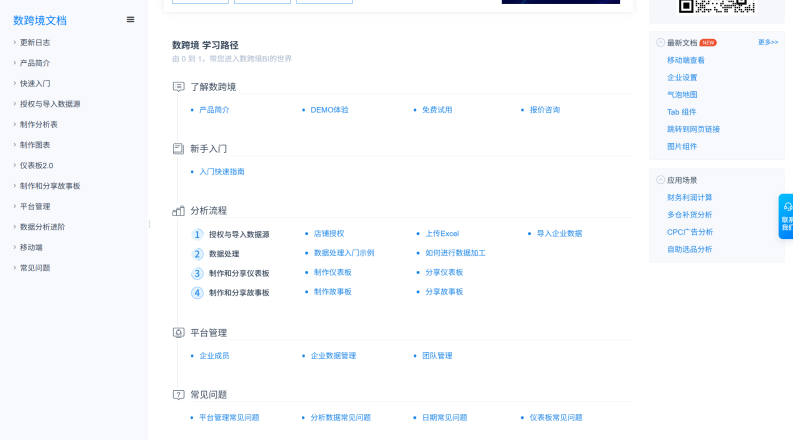Open the 上传Excel link

[x=441, y=233]
